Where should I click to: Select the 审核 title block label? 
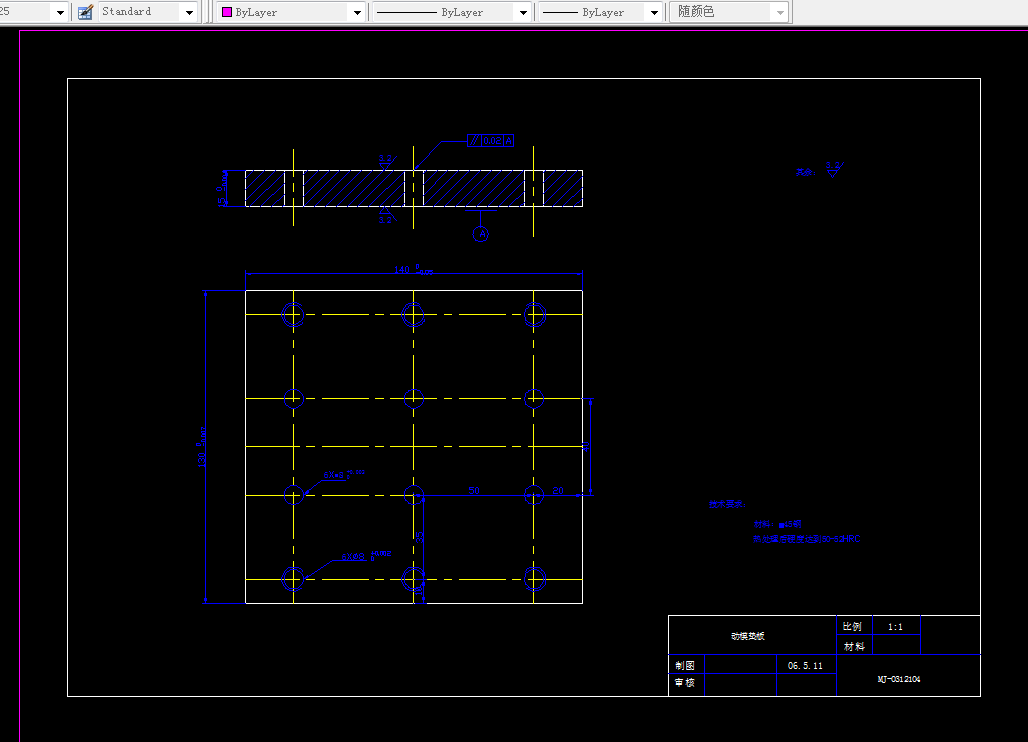click(685, 682)
